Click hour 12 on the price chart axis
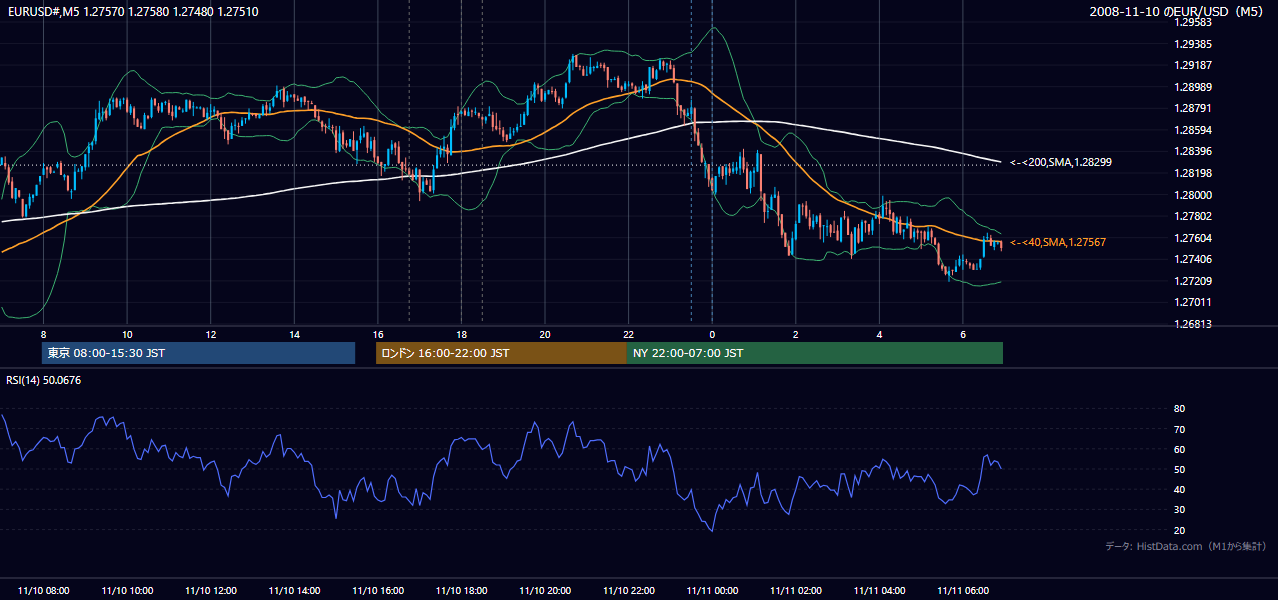 click(211, 334)
